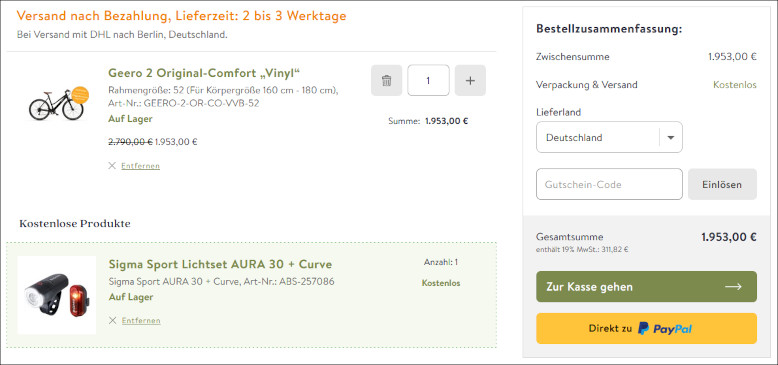Viewport: 778px width, 365px height.
Task: Remove the Sigma Sport Lichtset via Entfernen
Action: point(141,320)
